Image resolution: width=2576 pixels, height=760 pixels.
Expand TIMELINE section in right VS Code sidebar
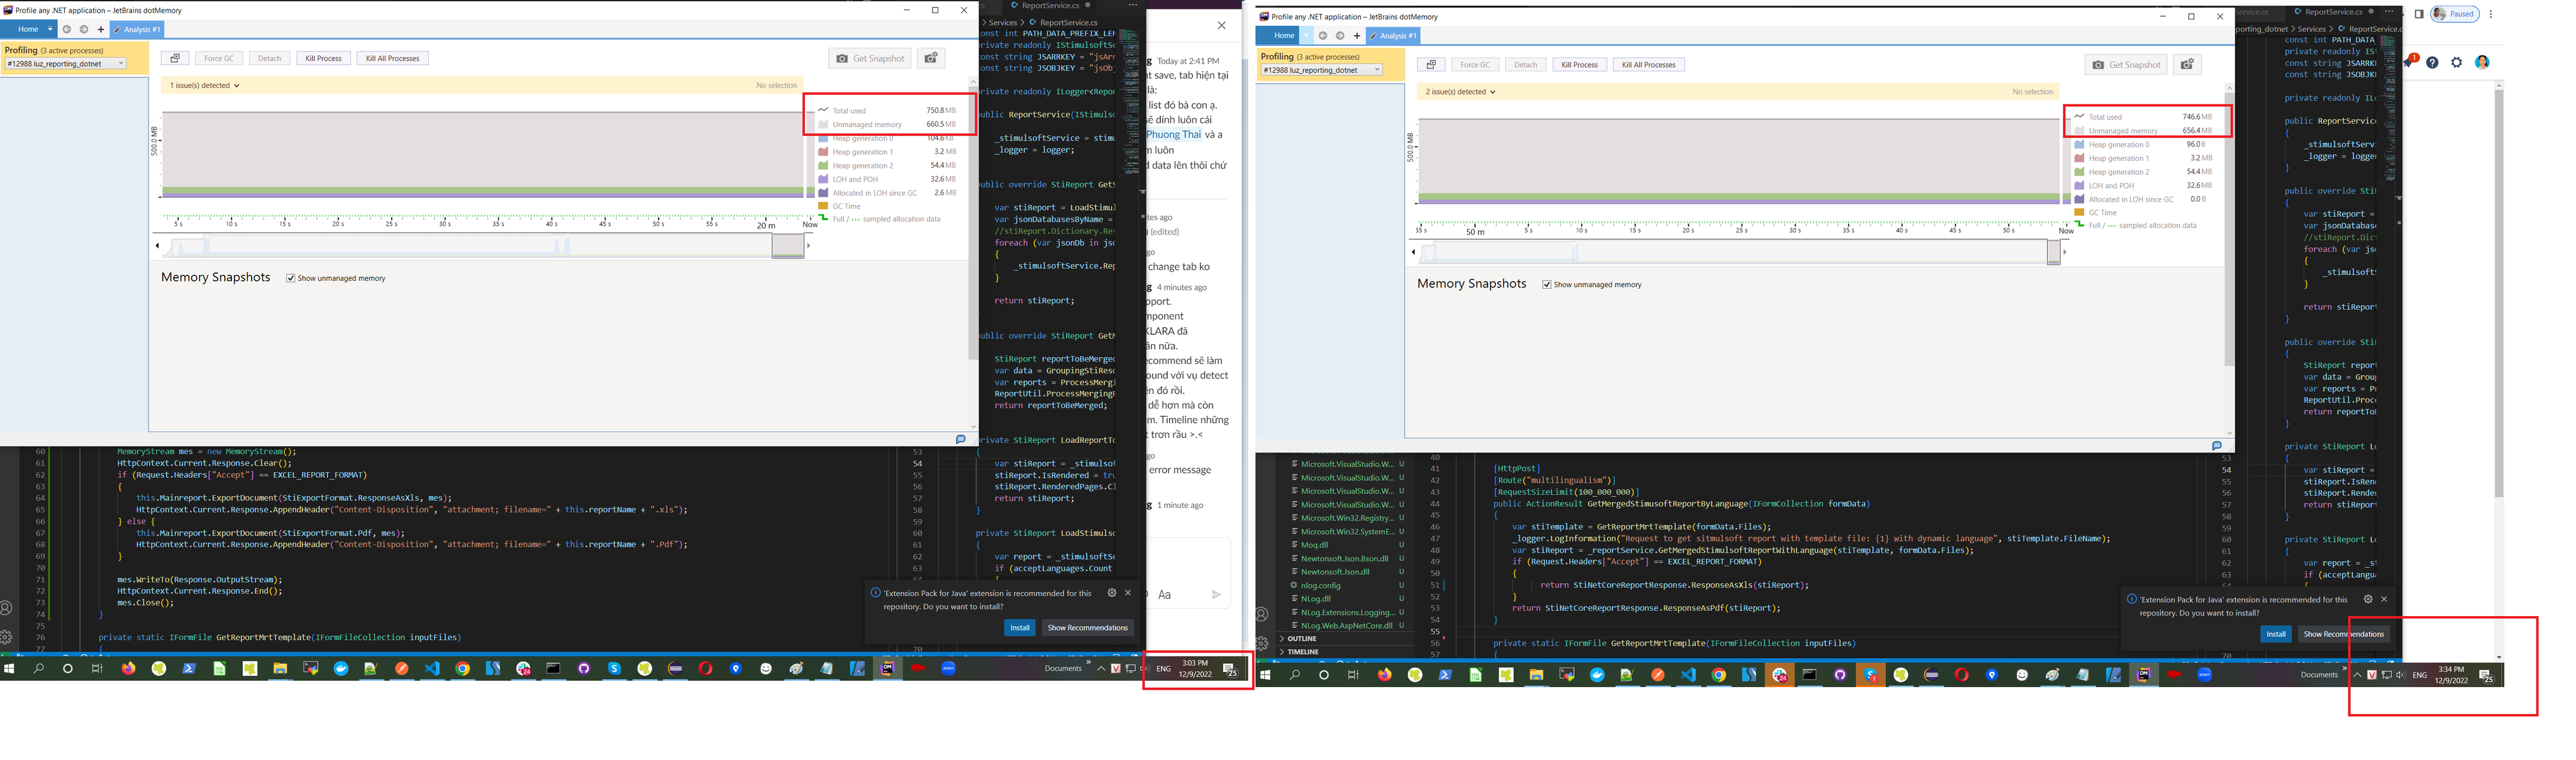[1345, 651]
